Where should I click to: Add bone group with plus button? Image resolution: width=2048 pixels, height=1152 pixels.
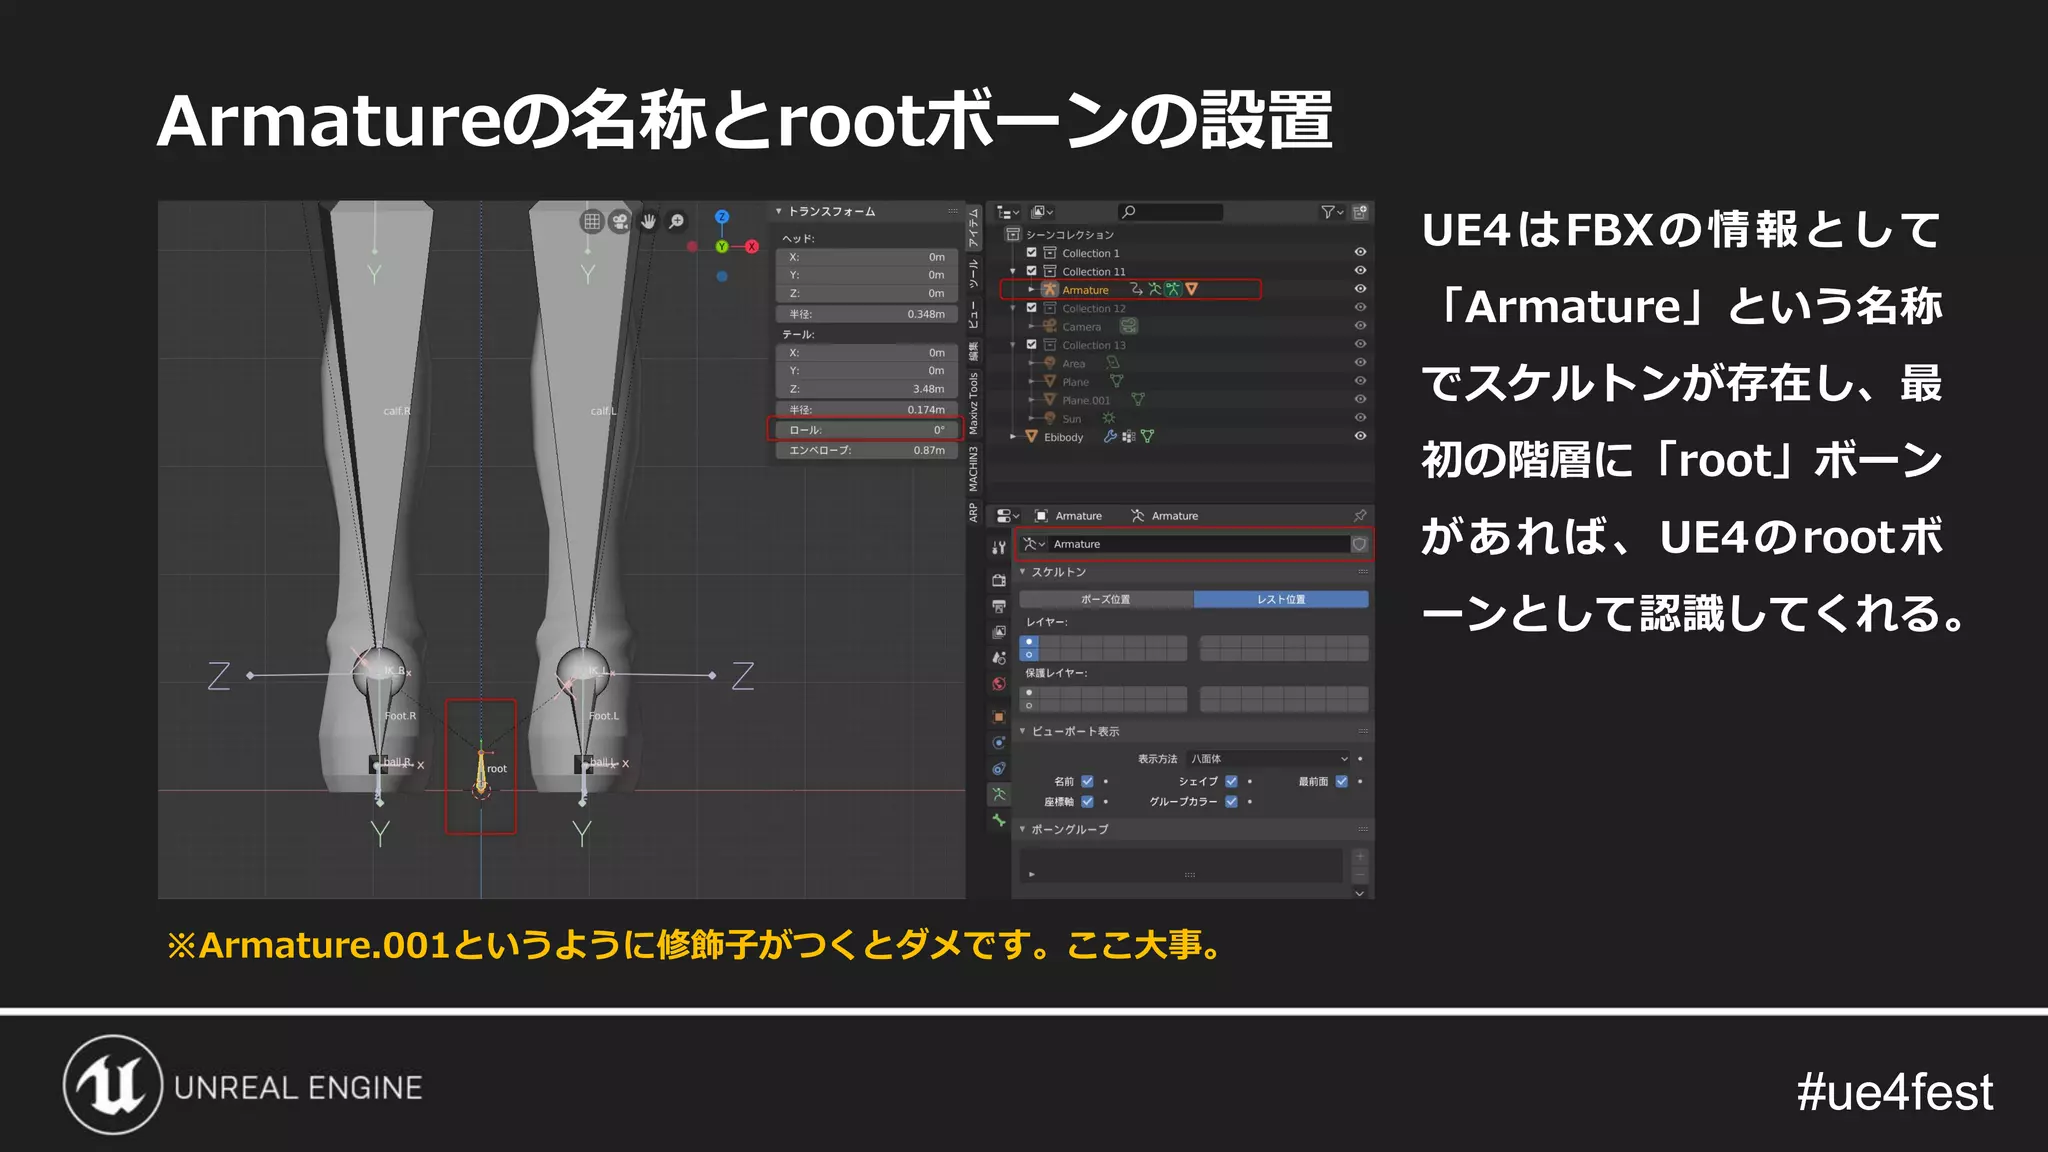pyautogui.click(x=1360, y=857)
